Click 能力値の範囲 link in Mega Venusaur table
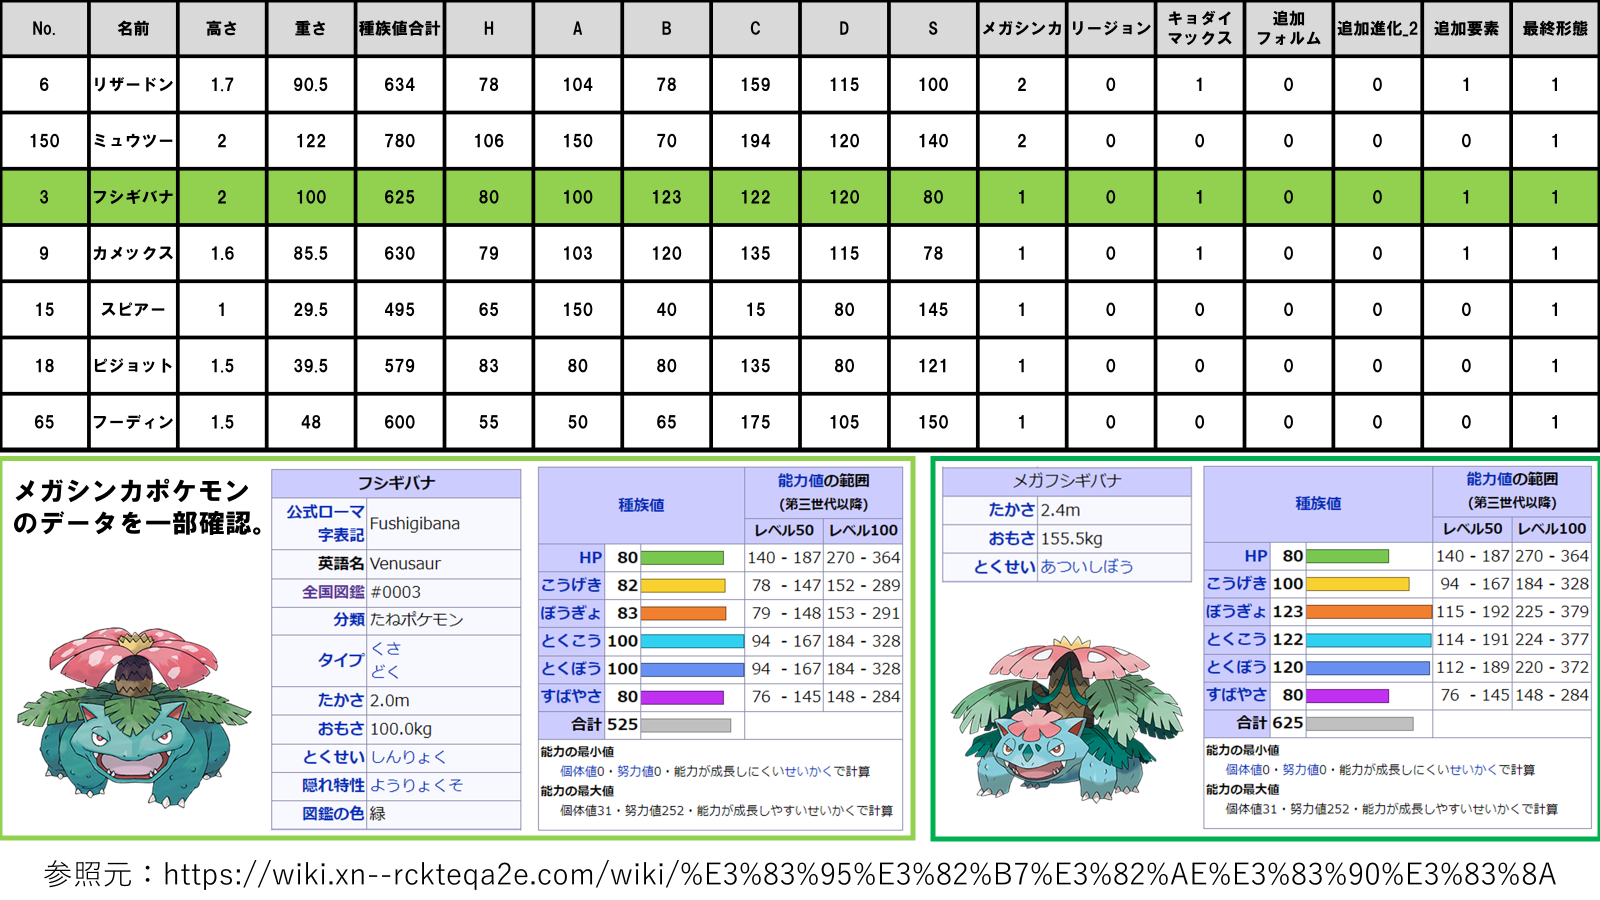 point(1512,479)
